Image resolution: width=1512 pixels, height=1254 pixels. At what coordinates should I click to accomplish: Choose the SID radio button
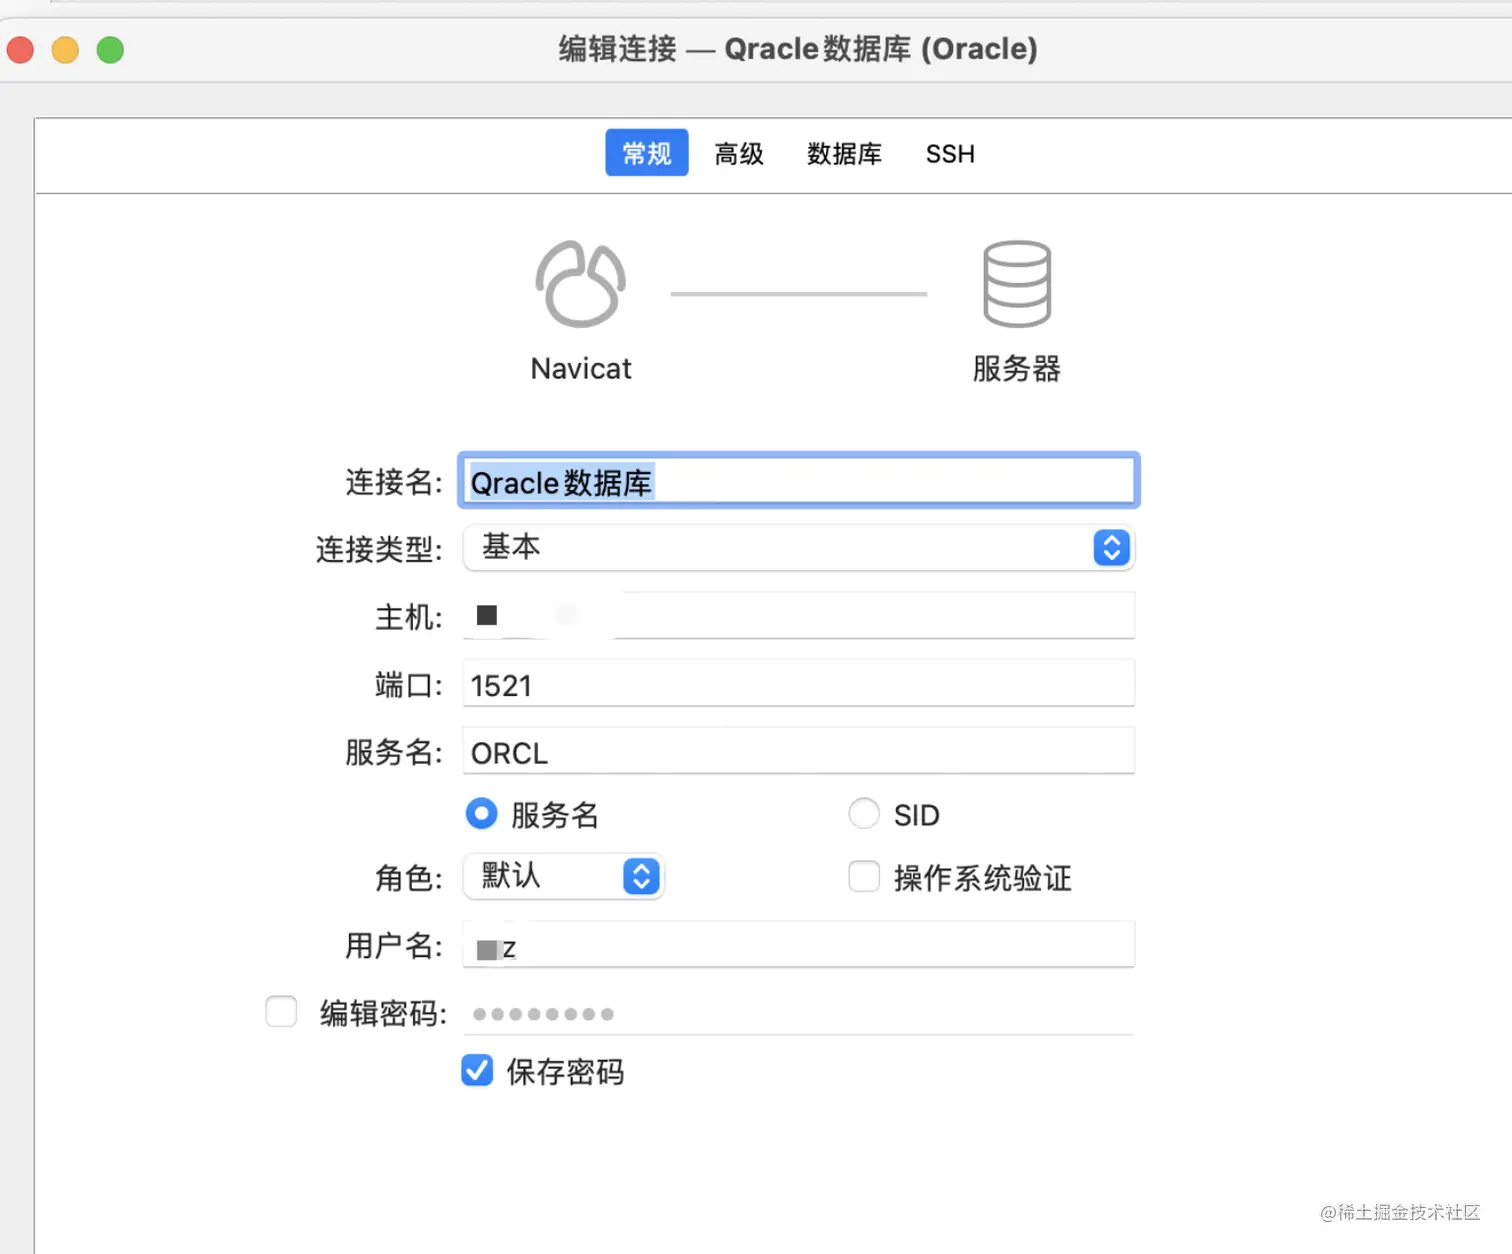click(x=864, y=813)
